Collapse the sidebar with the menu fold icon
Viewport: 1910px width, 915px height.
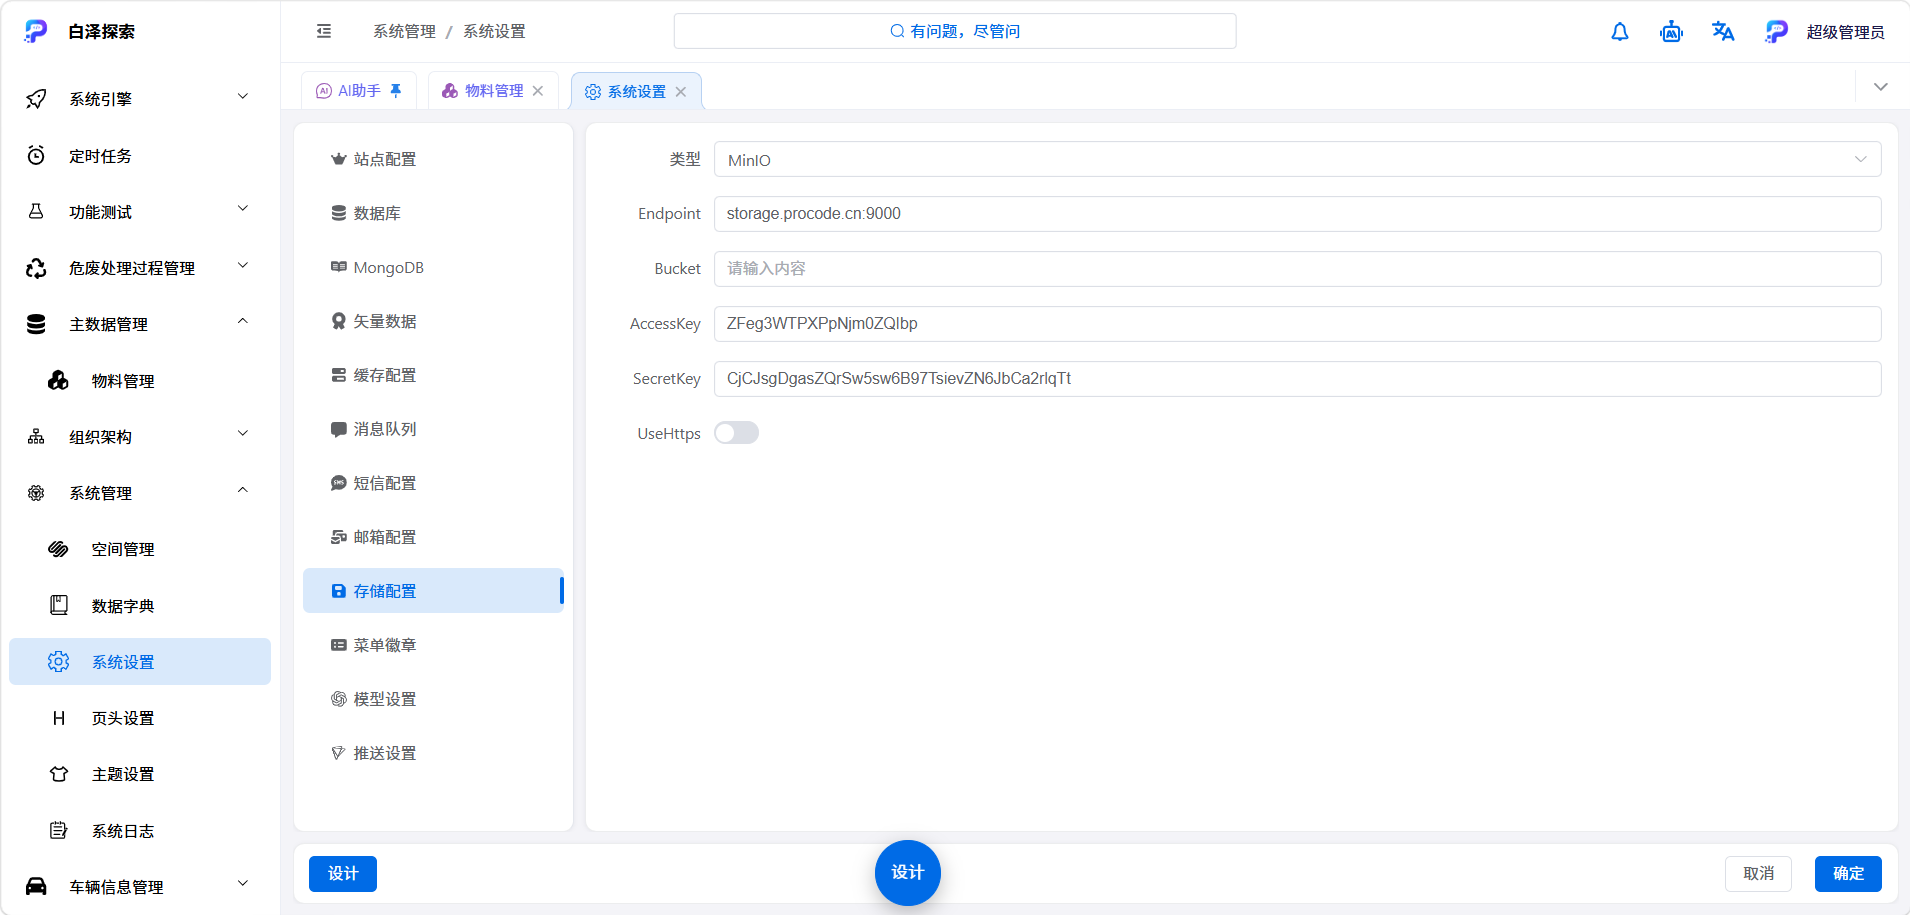pos(324,31)
